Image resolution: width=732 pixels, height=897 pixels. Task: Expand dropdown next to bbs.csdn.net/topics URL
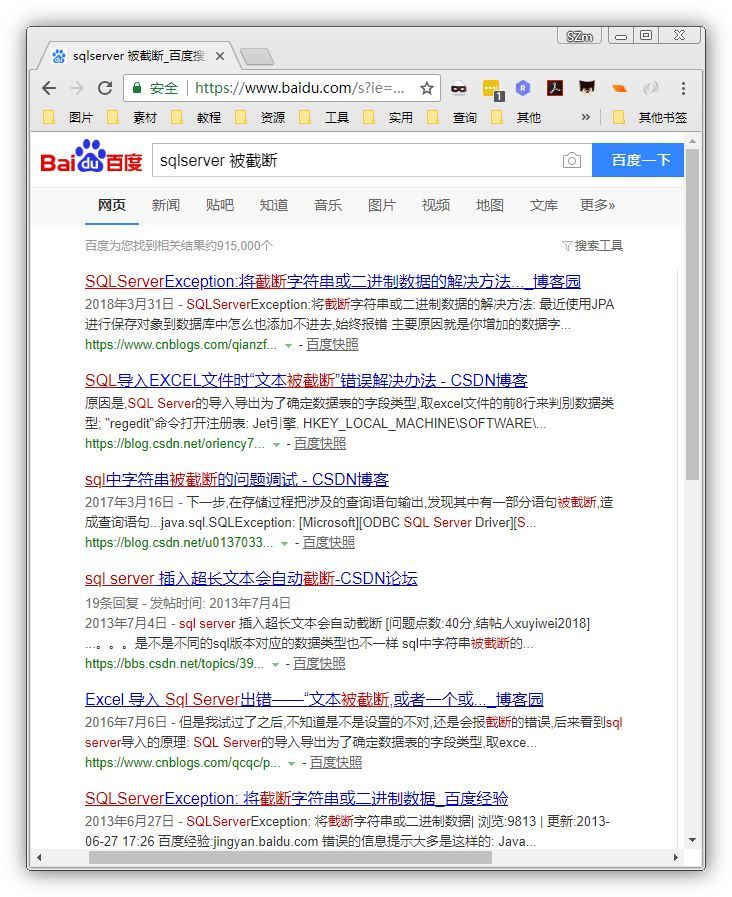[275, 665]
